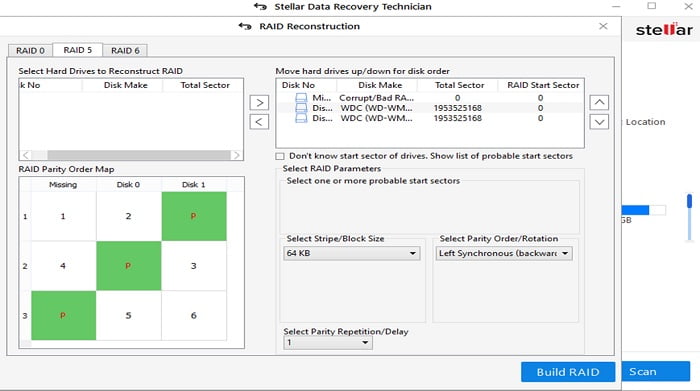Viewport: 700px width, 391px height.
Task: Click the vertical scrollbar in main window
Action: (690, 217)
